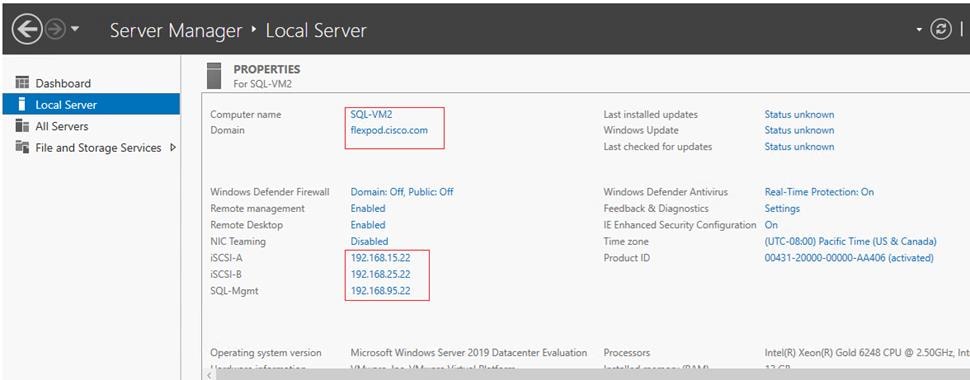Open the navigation history dropdown arrow
The width and height of the screenshot is (970, 380).
pyautogui.click(x=75, y=29)
